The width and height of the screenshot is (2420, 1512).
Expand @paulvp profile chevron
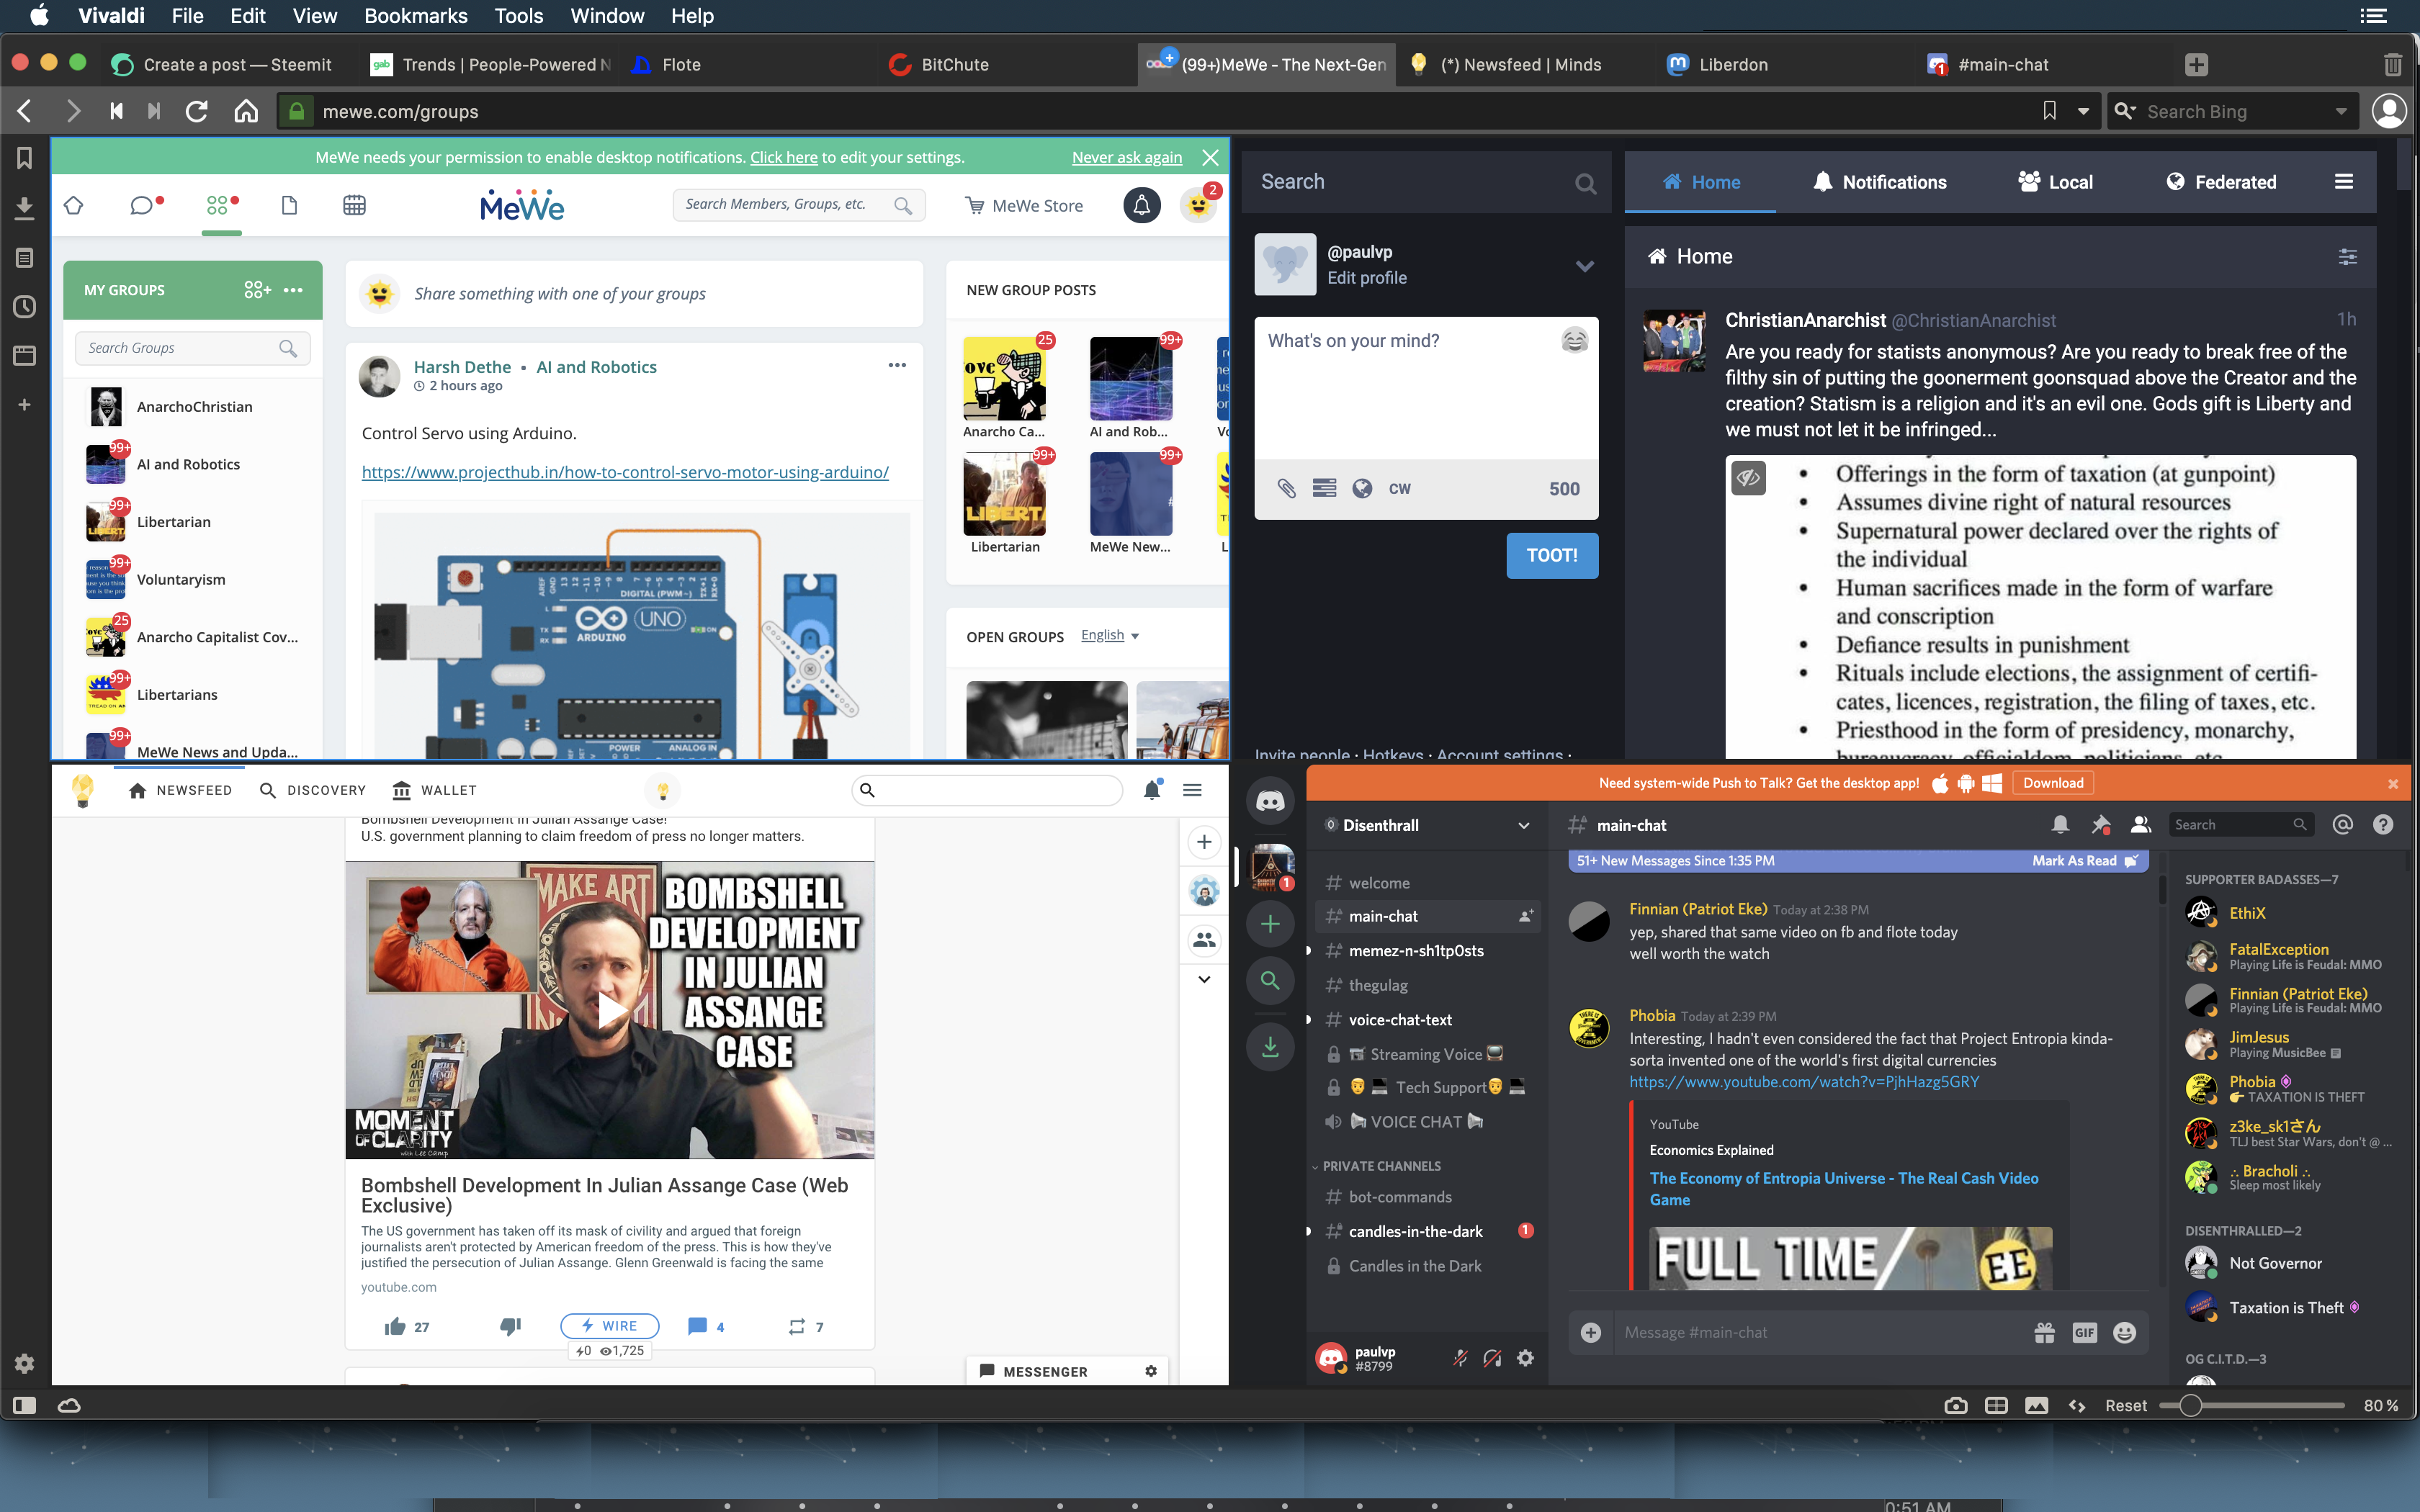(x=1585, y=266)
